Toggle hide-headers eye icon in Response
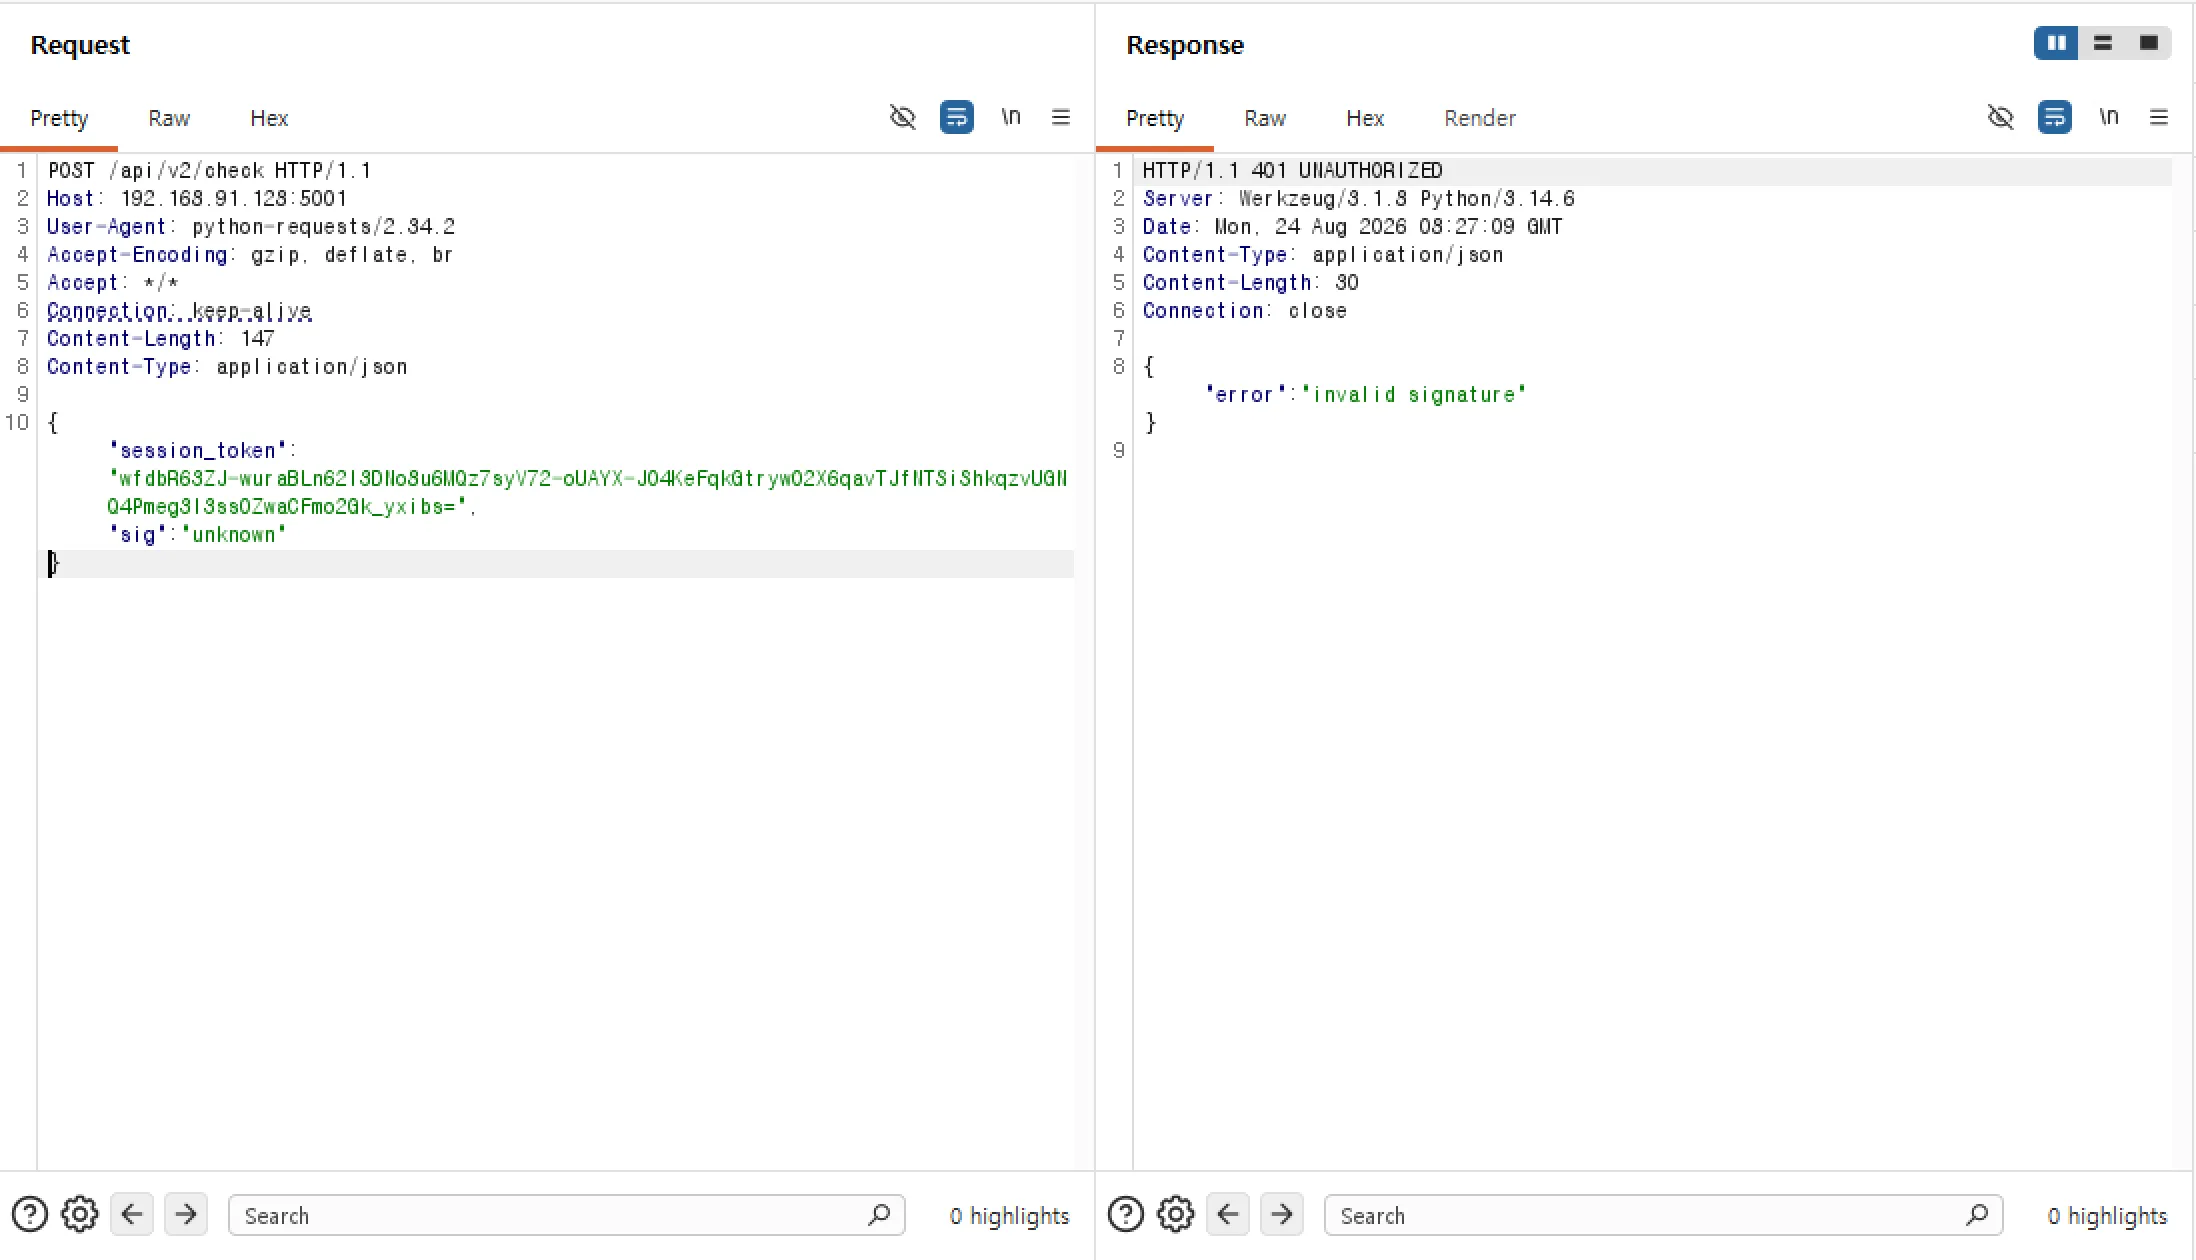 2001,117
